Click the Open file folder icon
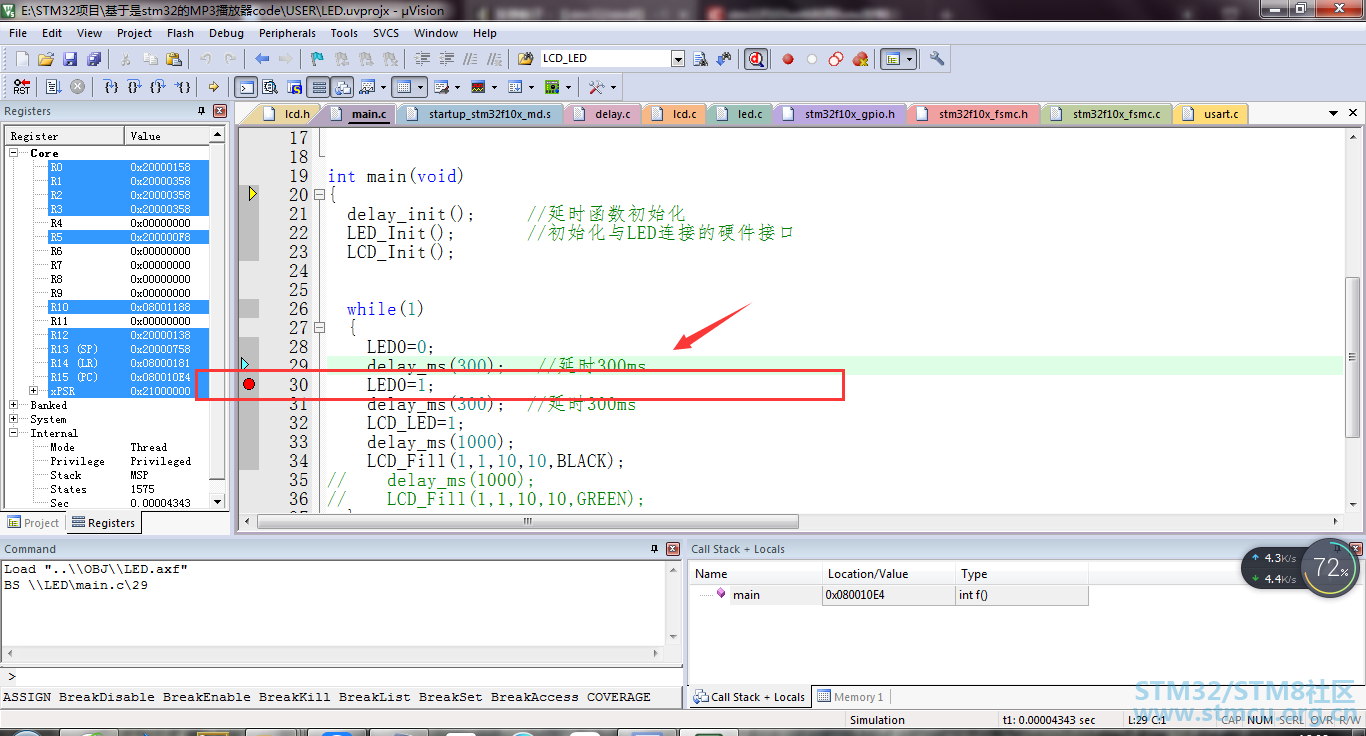 click(46, 59)
